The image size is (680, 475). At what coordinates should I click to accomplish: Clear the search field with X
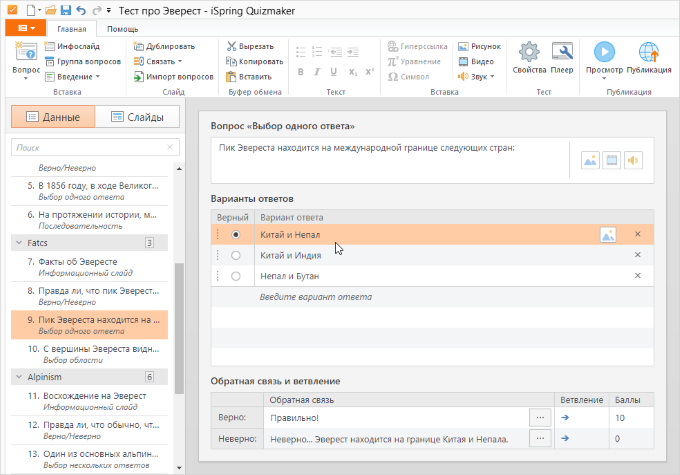[x=170, y=147]
